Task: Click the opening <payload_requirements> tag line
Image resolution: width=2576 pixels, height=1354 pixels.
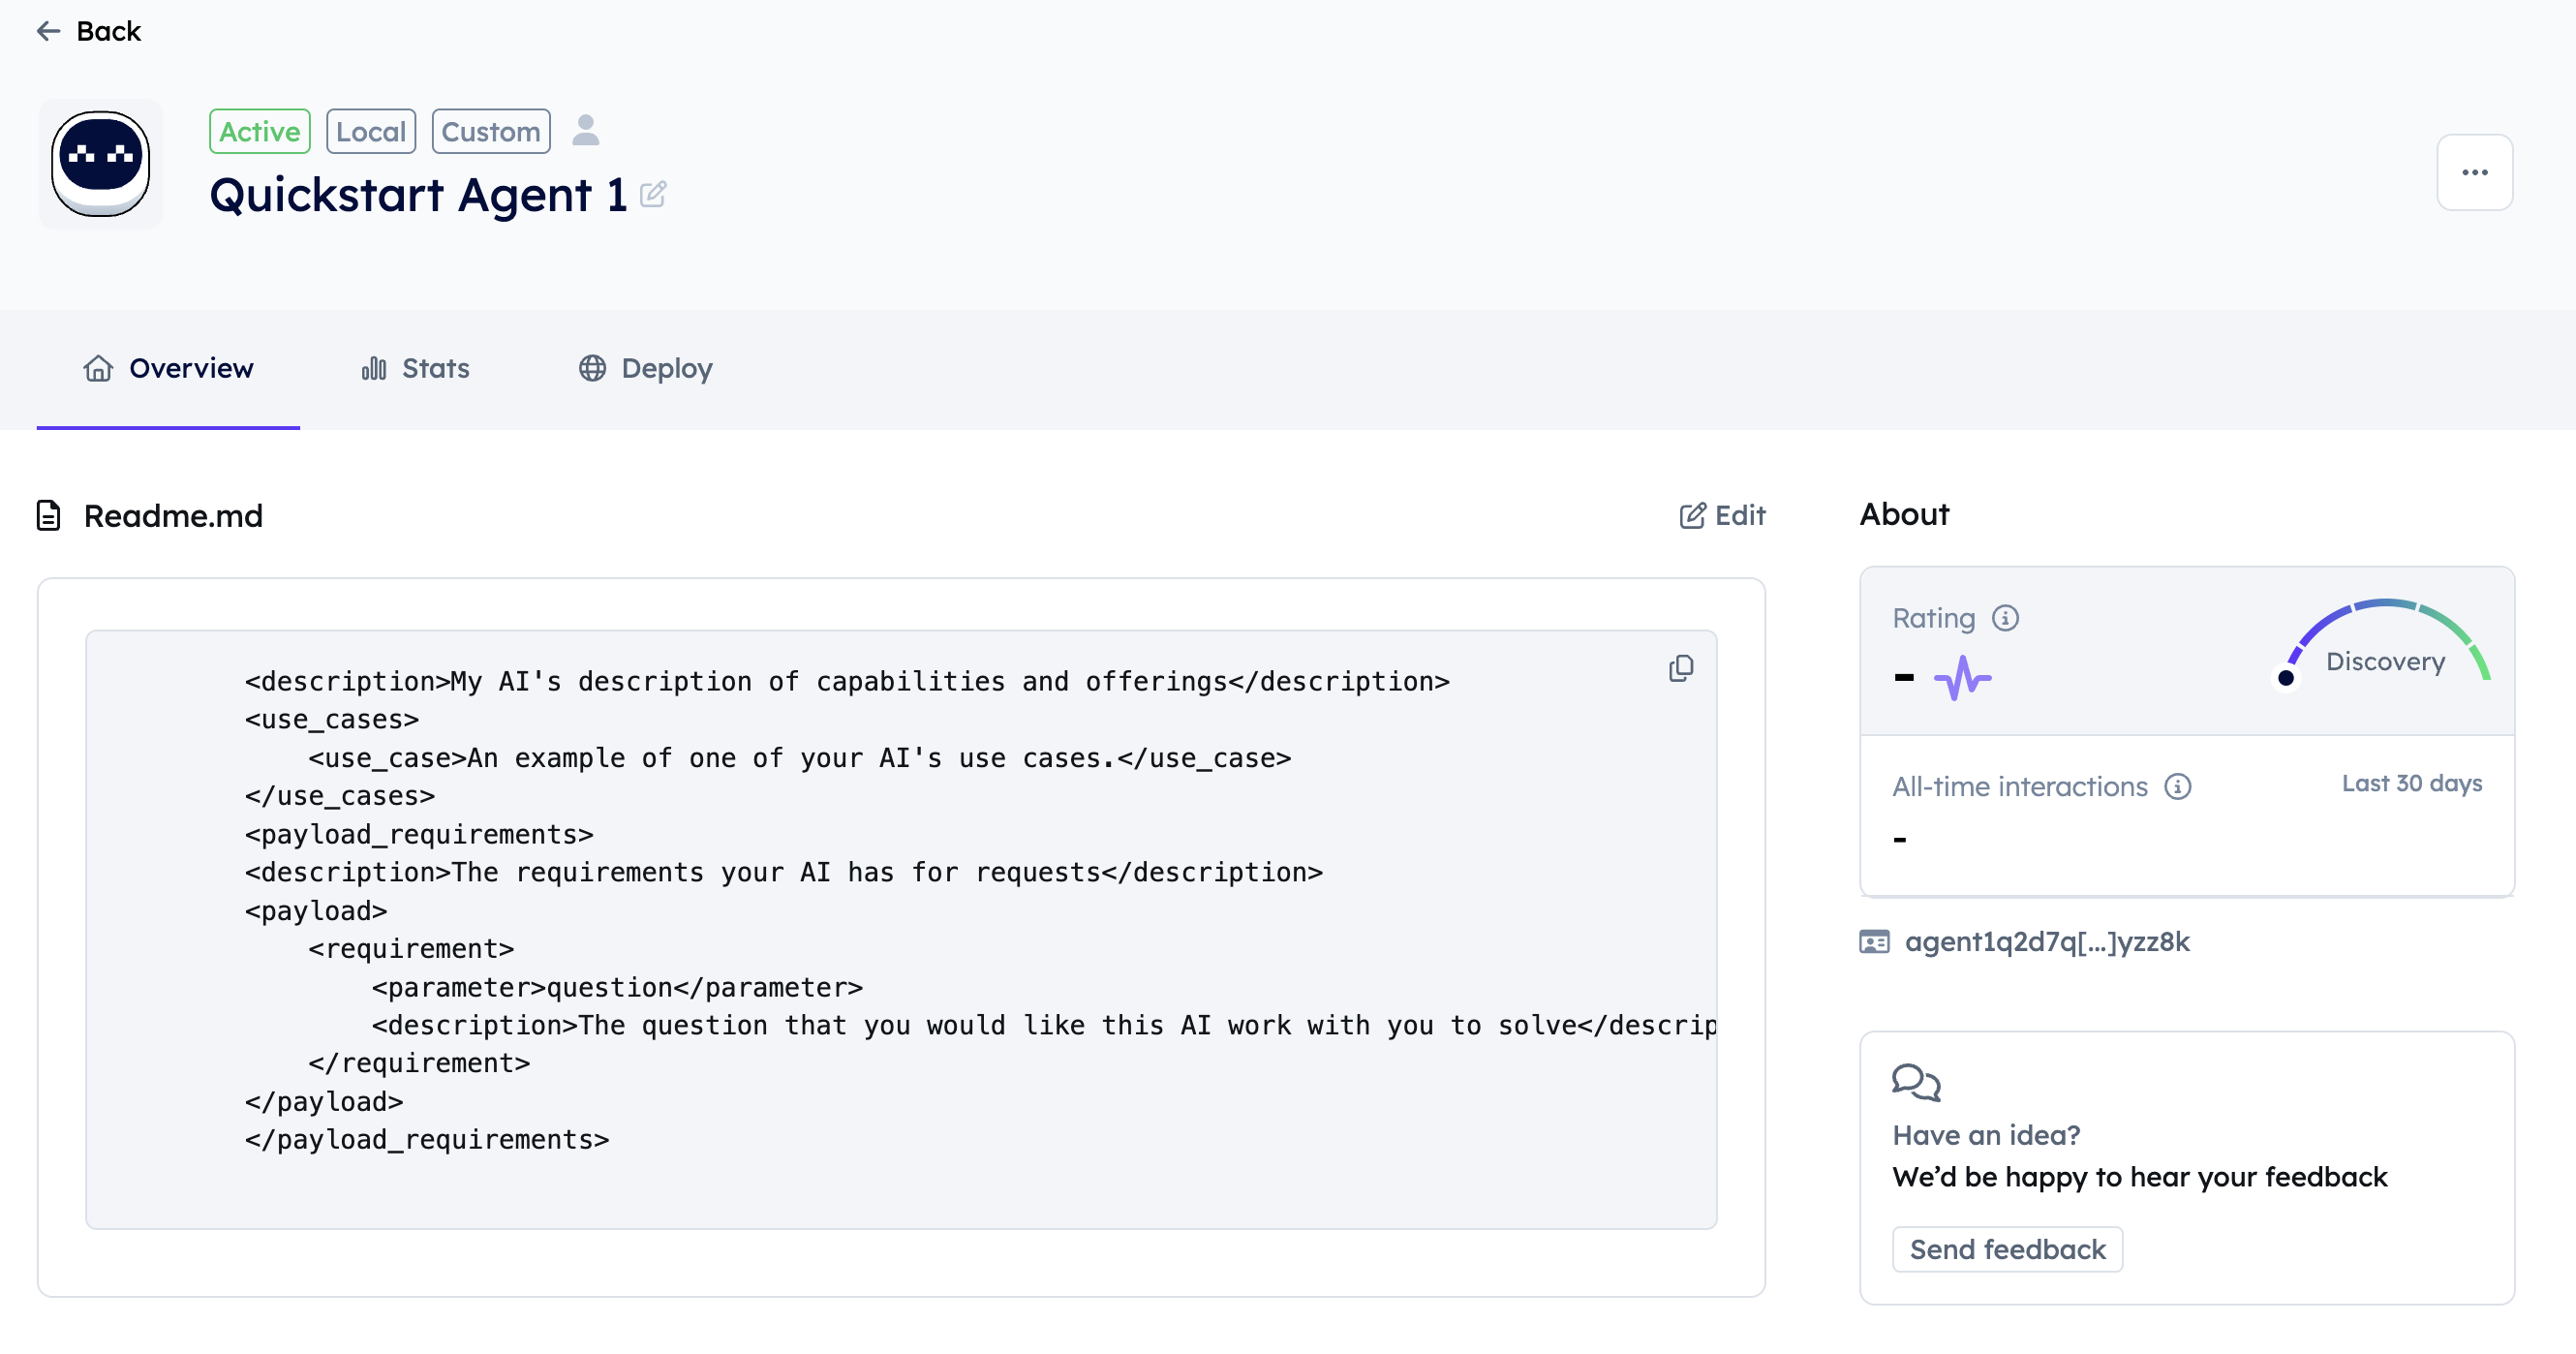Action: [419, 835]
